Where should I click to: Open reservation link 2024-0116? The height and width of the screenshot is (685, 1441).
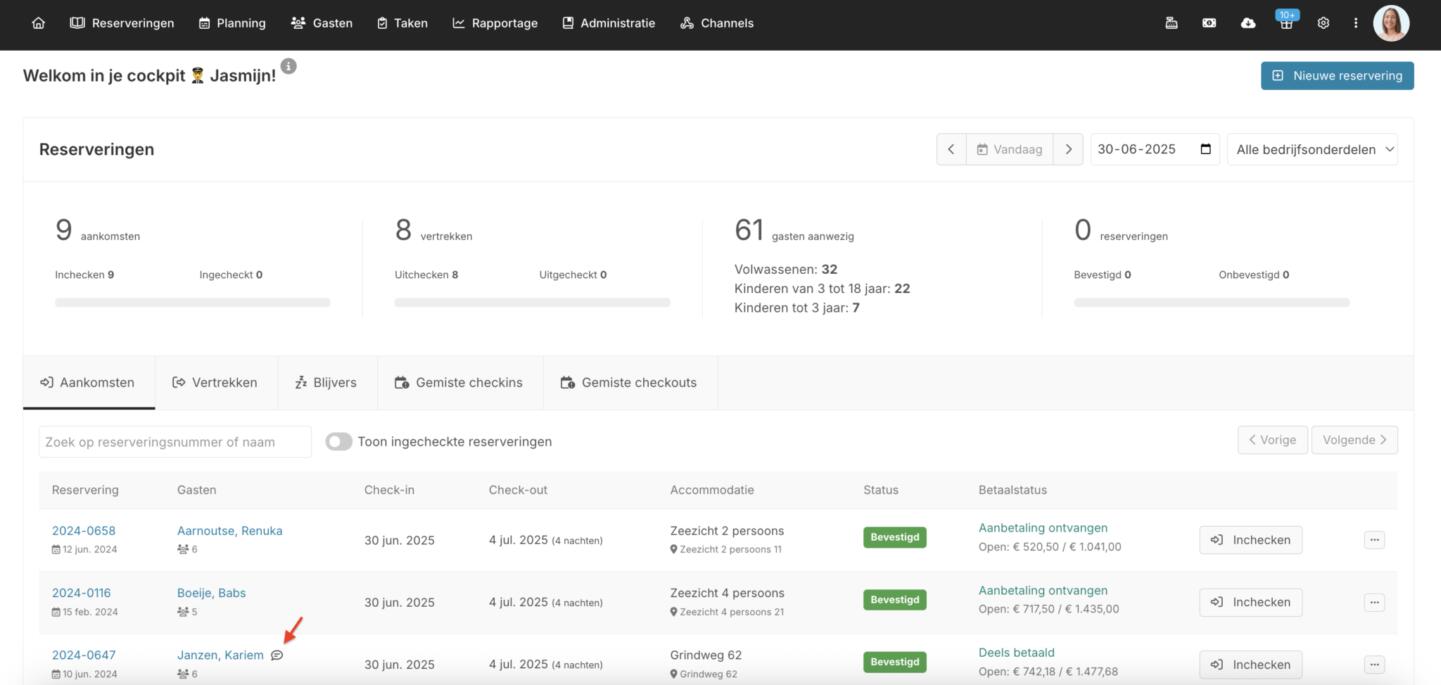[81, 593]
